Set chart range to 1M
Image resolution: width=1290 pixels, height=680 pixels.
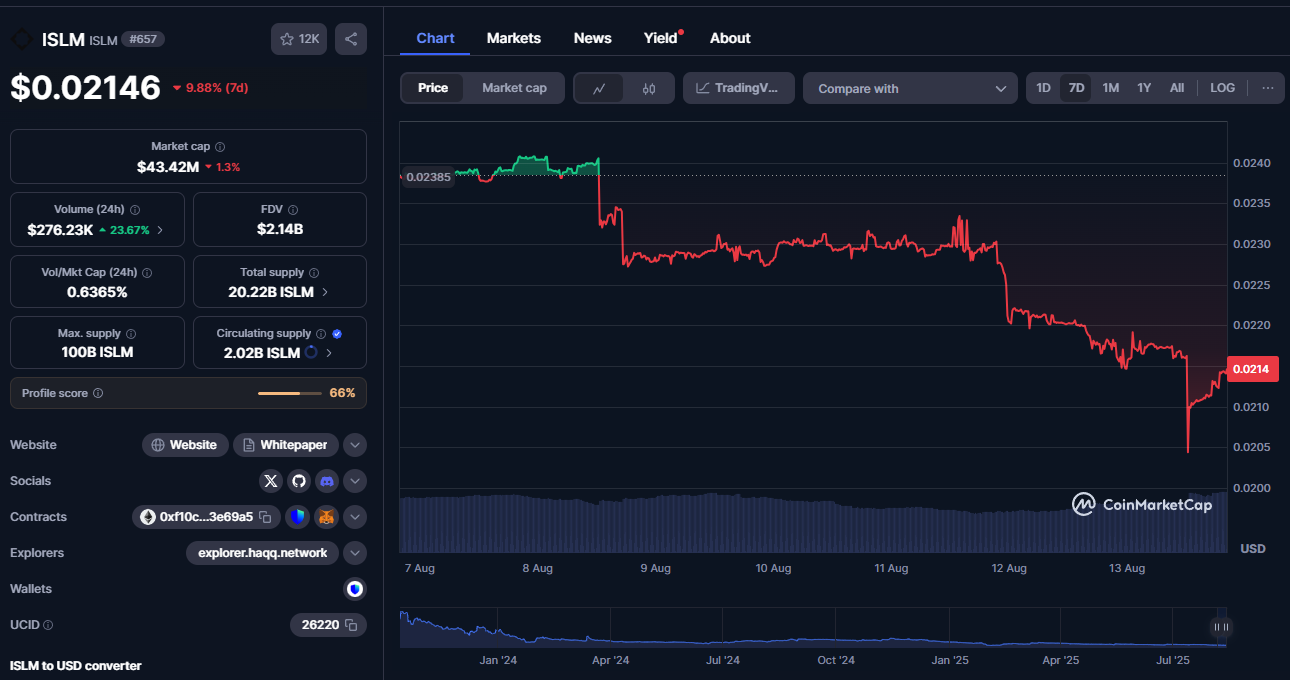tap(1110, 88)
